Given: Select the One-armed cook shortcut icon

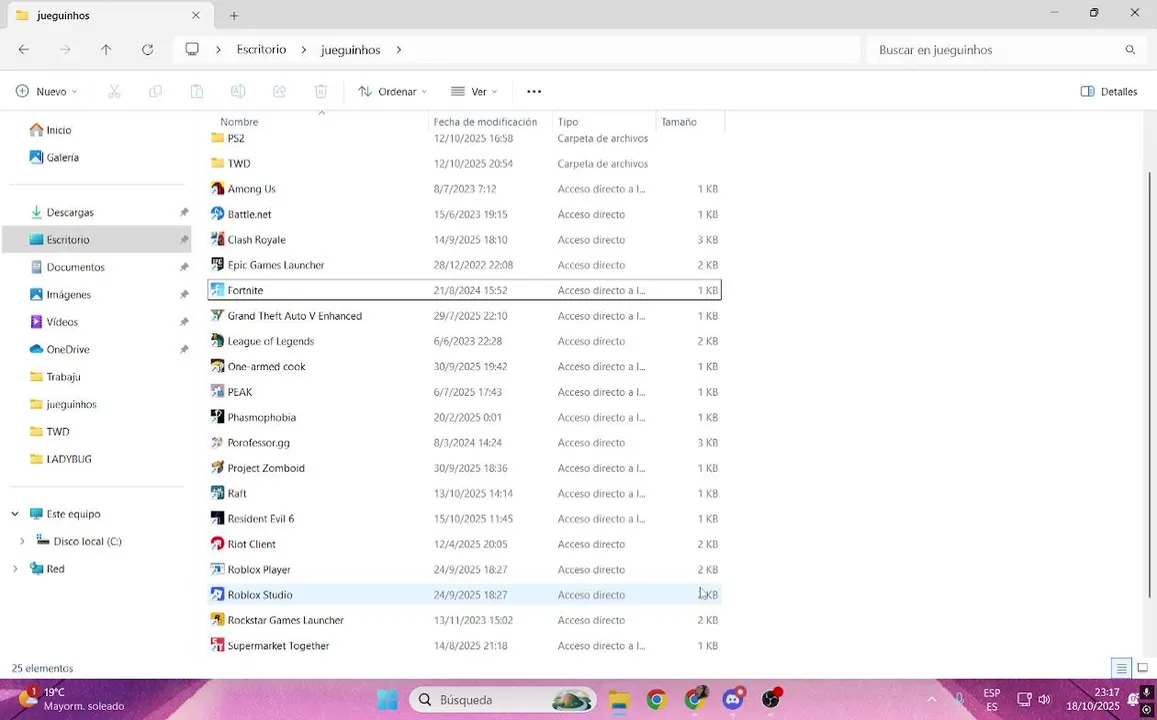Looking at the screenshot, I should click(x=217, y=367).
